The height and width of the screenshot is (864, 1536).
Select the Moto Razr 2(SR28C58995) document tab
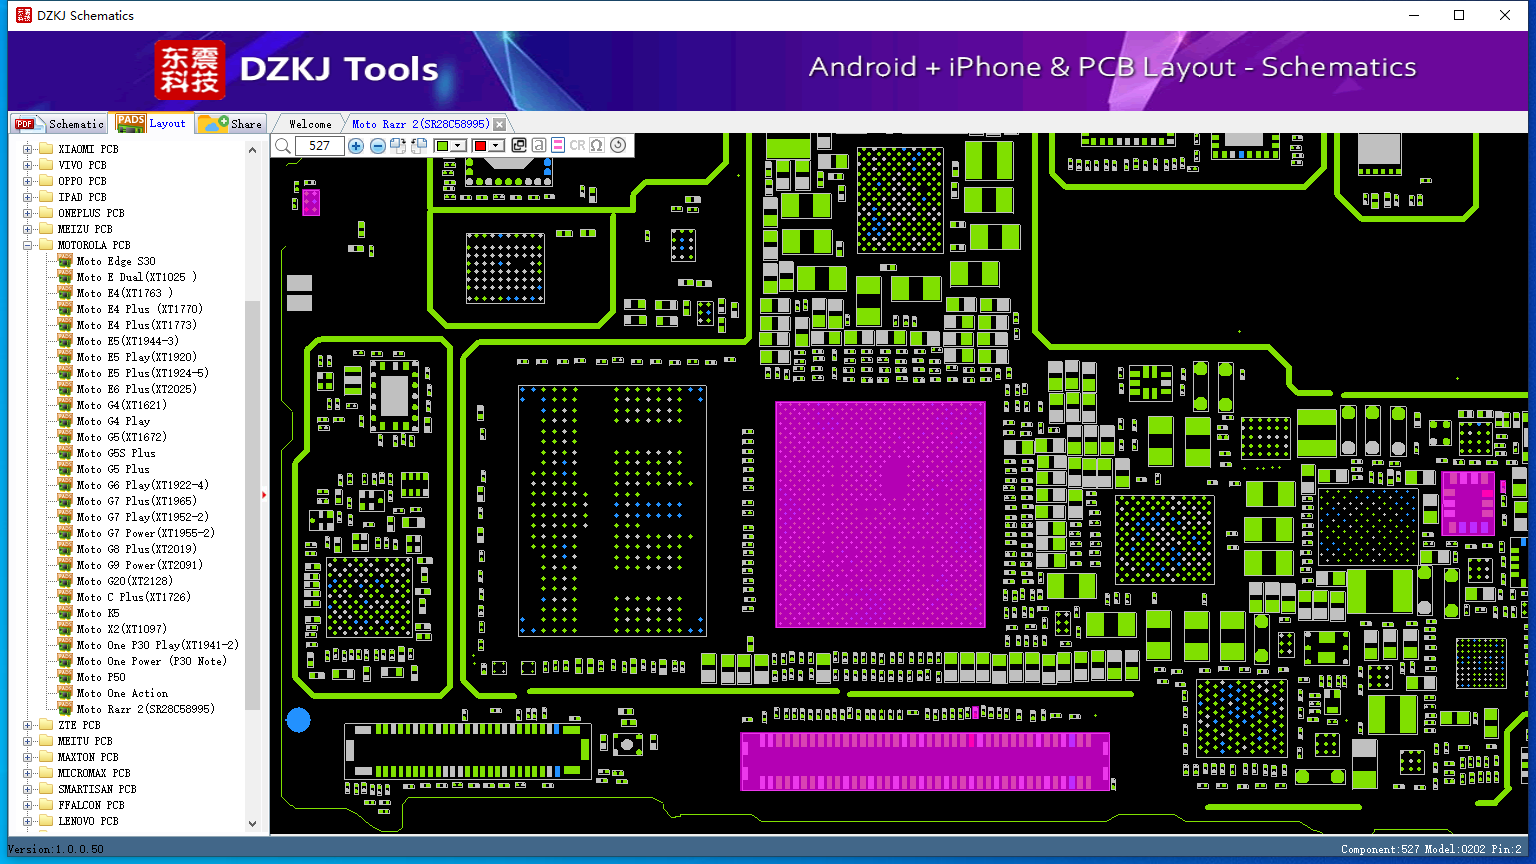421,124
